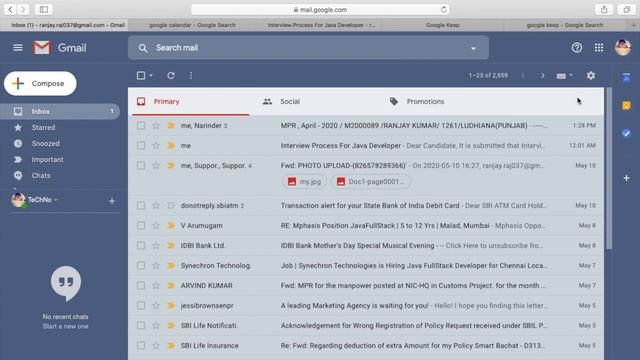Open the Chats folder
Image resolution: width=640 pixels, height=360 pixels.
[60, 176]
